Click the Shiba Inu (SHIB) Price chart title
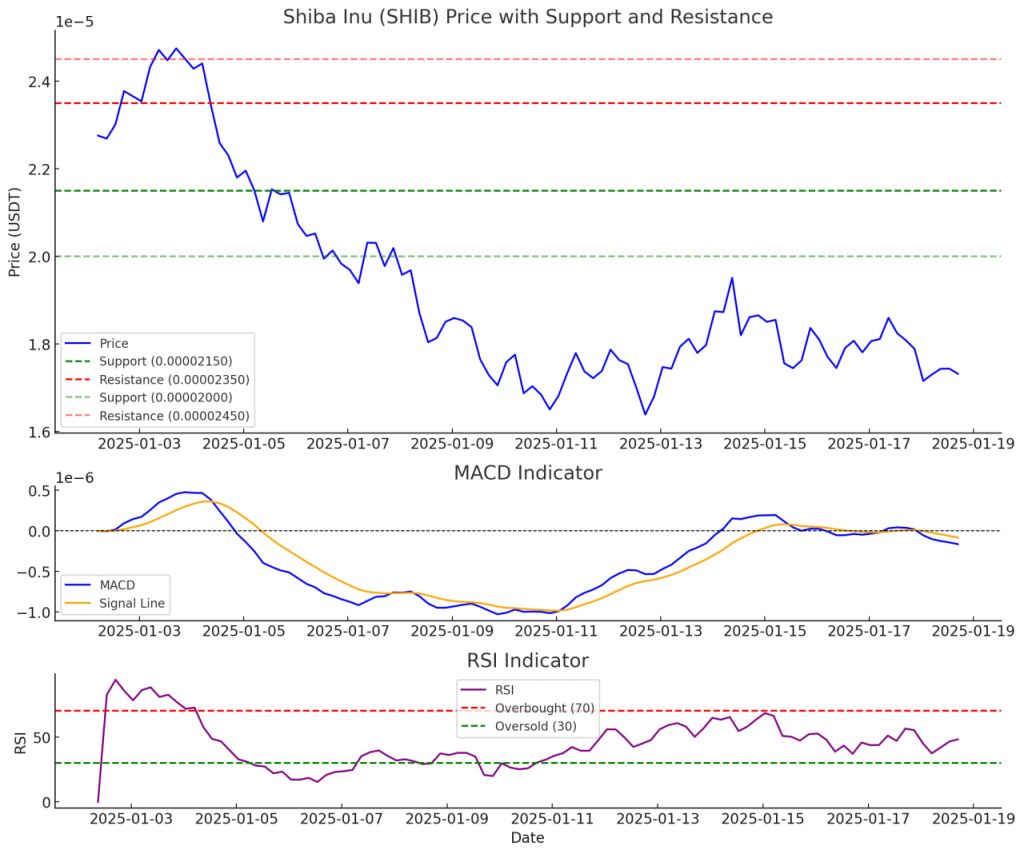The width and height of the screenshot is (1024, 854). point(528,16)
